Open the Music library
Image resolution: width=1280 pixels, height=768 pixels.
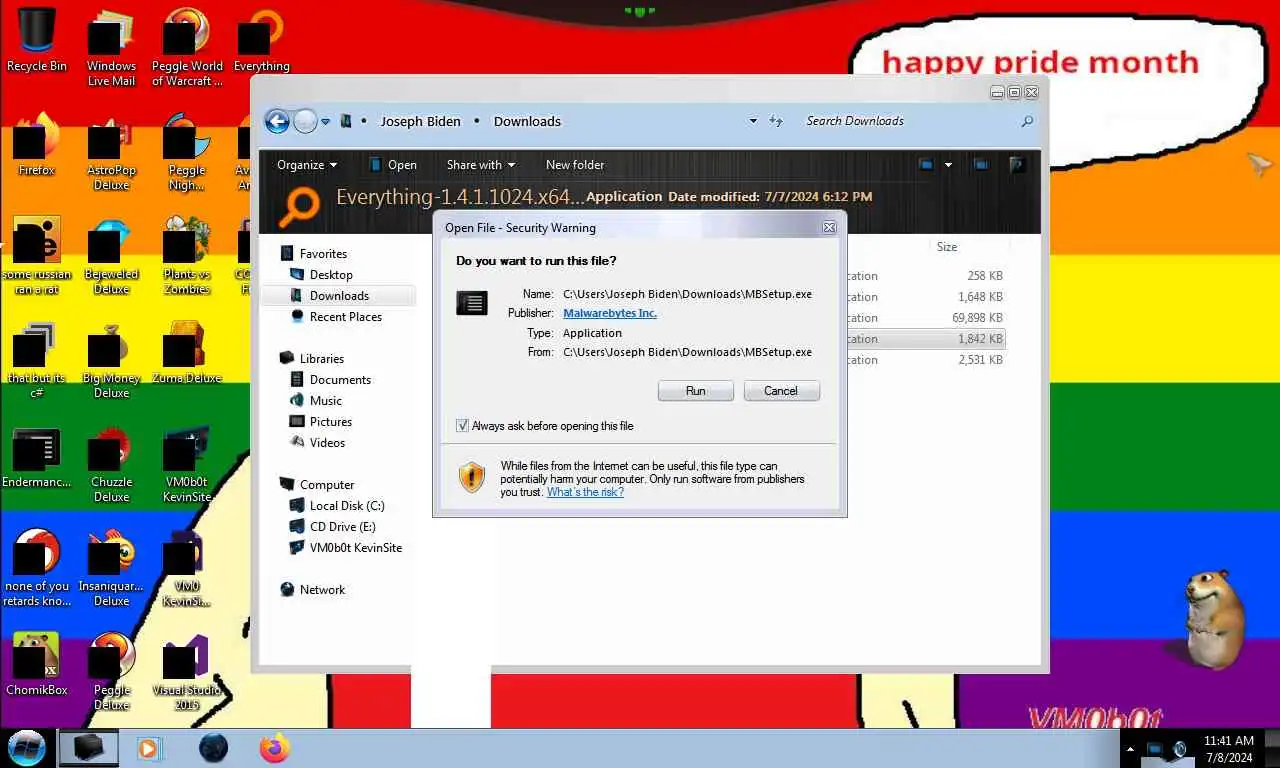(x=326, y=401)
